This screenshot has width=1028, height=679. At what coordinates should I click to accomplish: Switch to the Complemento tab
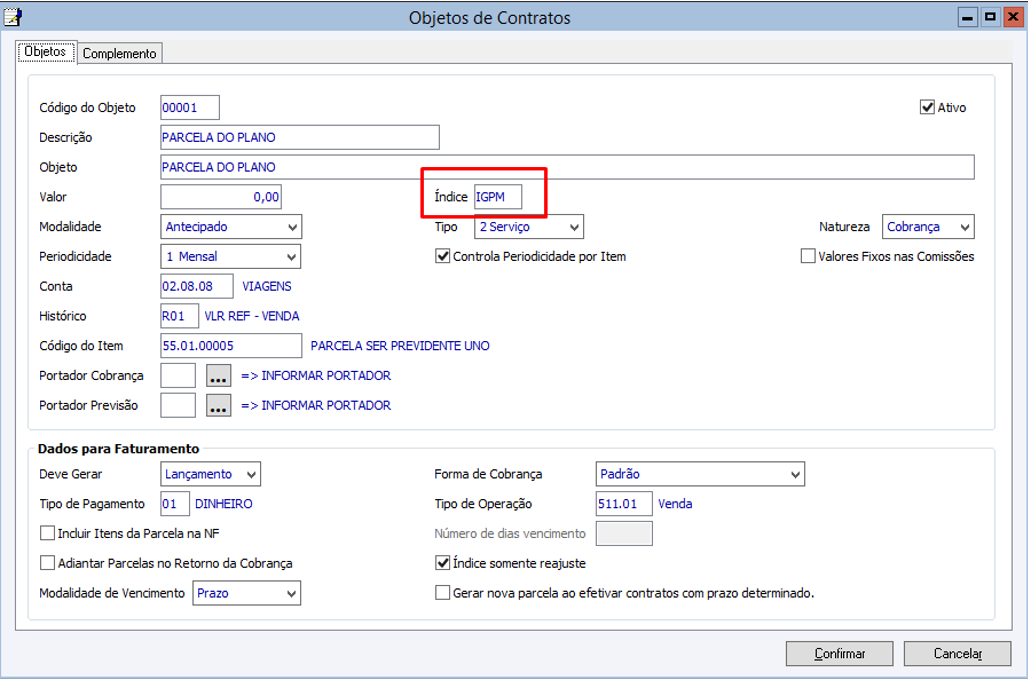coord(120,54)
